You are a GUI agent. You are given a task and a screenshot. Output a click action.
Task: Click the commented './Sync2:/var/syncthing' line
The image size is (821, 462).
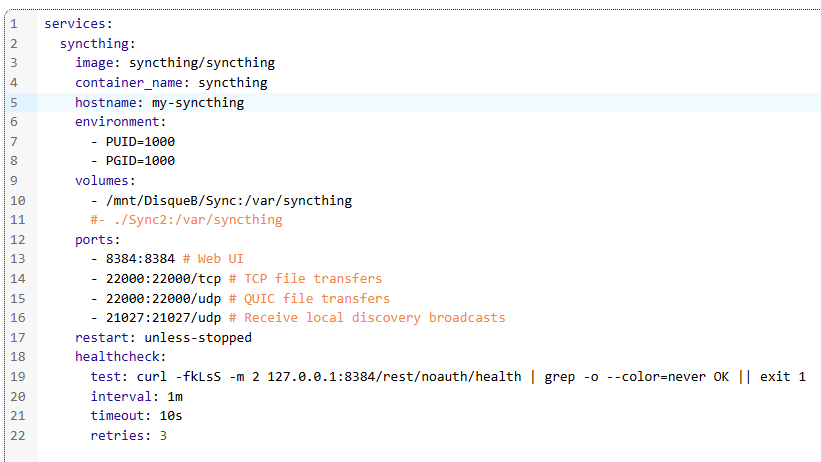(186, 220)
